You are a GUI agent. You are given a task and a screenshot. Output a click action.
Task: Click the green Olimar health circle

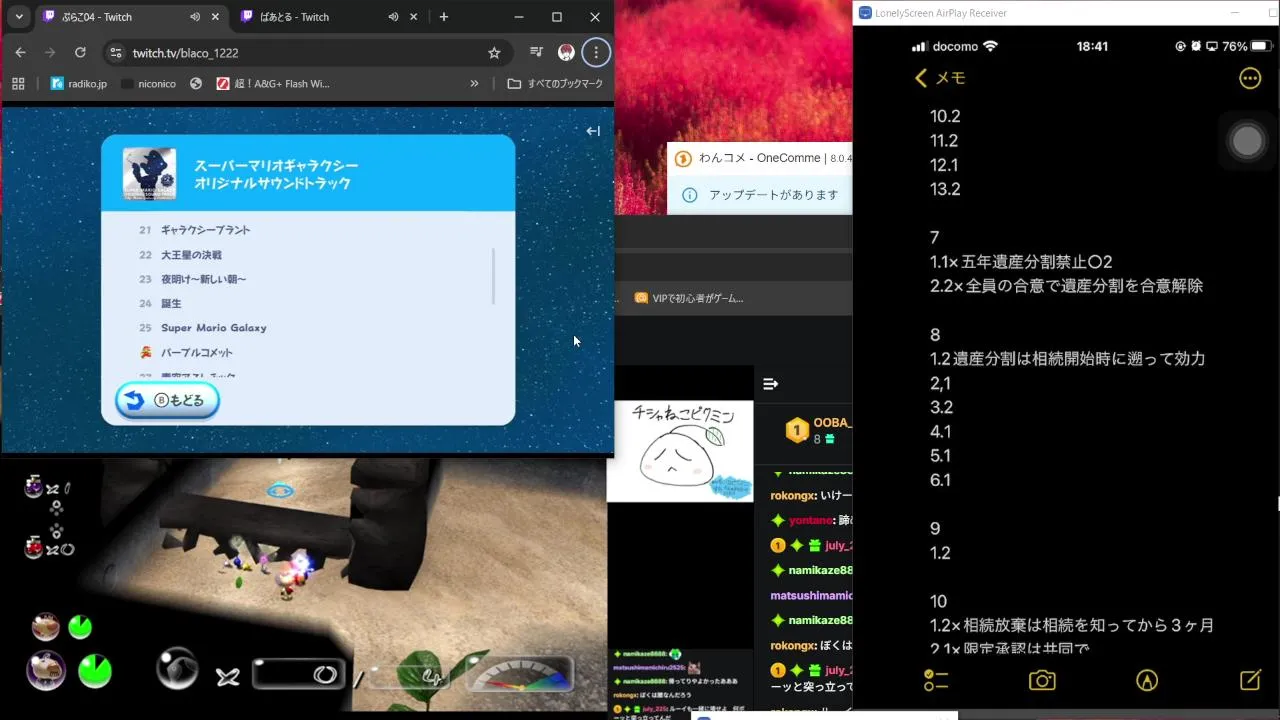pos(95,670)
